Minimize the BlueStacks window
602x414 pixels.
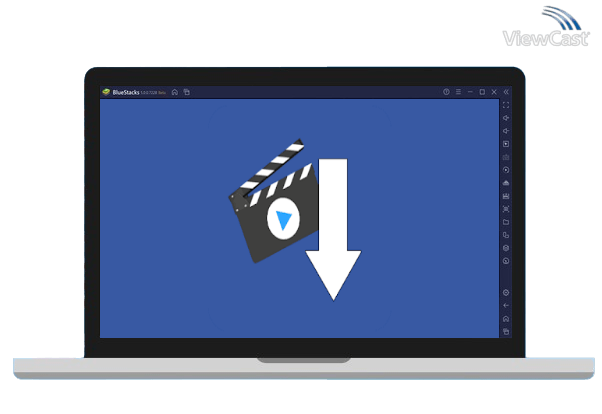pos(470,92)
